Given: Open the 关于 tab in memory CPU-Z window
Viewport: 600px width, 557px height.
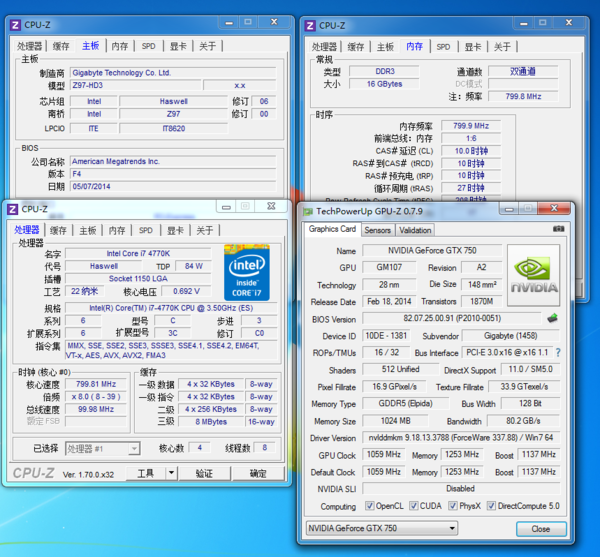Looking at the screenshot, I should (x=502, y=47).
